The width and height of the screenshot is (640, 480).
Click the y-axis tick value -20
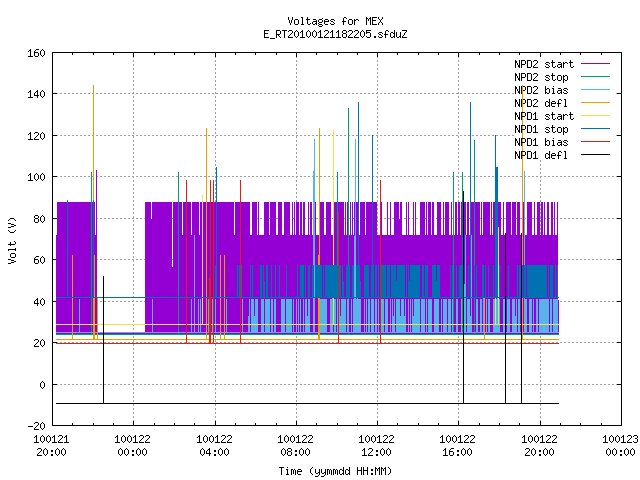pos(36,426)
